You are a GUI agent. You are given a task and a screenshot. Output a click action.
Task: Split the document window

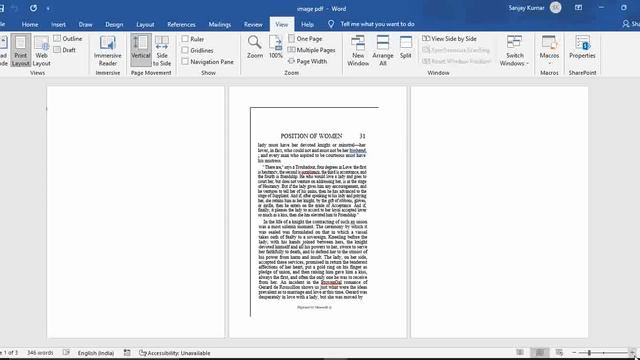pos(406,47)
